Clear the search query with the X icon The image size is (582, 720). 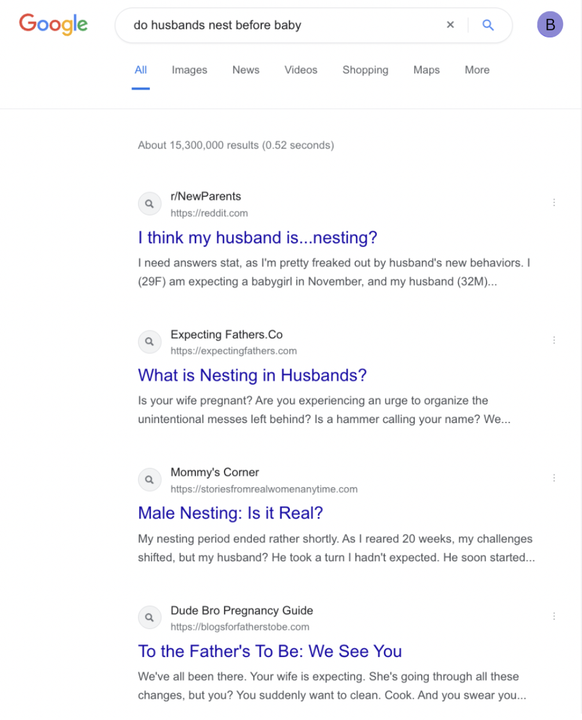pyautogui.click(x=450, y=25)
